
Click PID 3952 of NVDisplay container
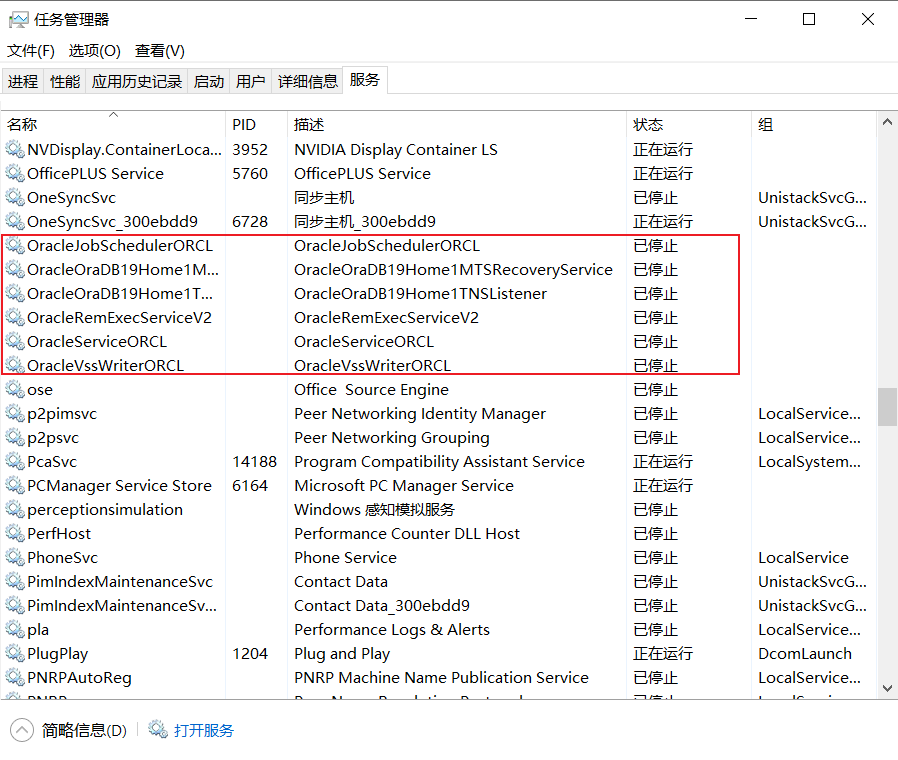tap(250, 149)
